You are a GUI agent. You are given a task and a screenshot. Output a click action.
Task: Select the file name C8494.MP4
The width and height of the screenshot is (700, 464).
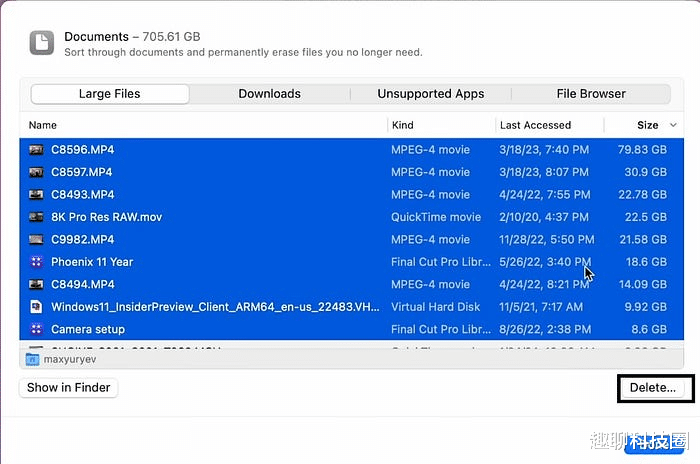pos(83,284)
